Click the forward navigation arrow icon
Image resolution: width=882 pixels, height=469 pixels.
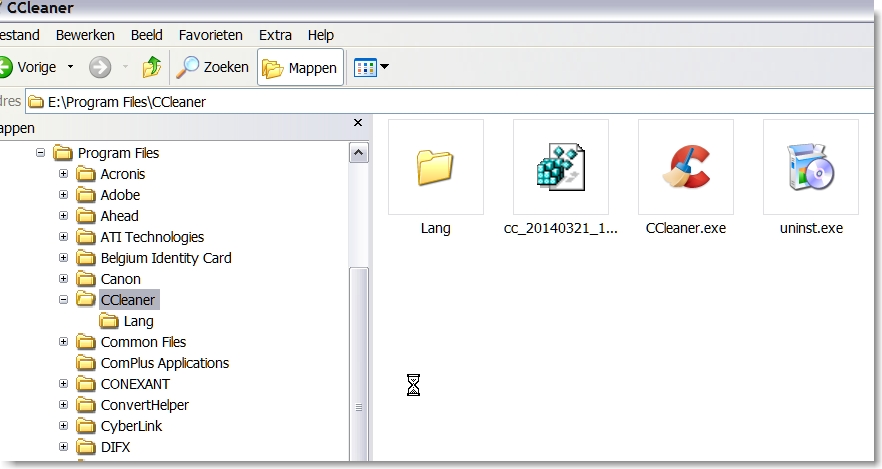(100, 67)
